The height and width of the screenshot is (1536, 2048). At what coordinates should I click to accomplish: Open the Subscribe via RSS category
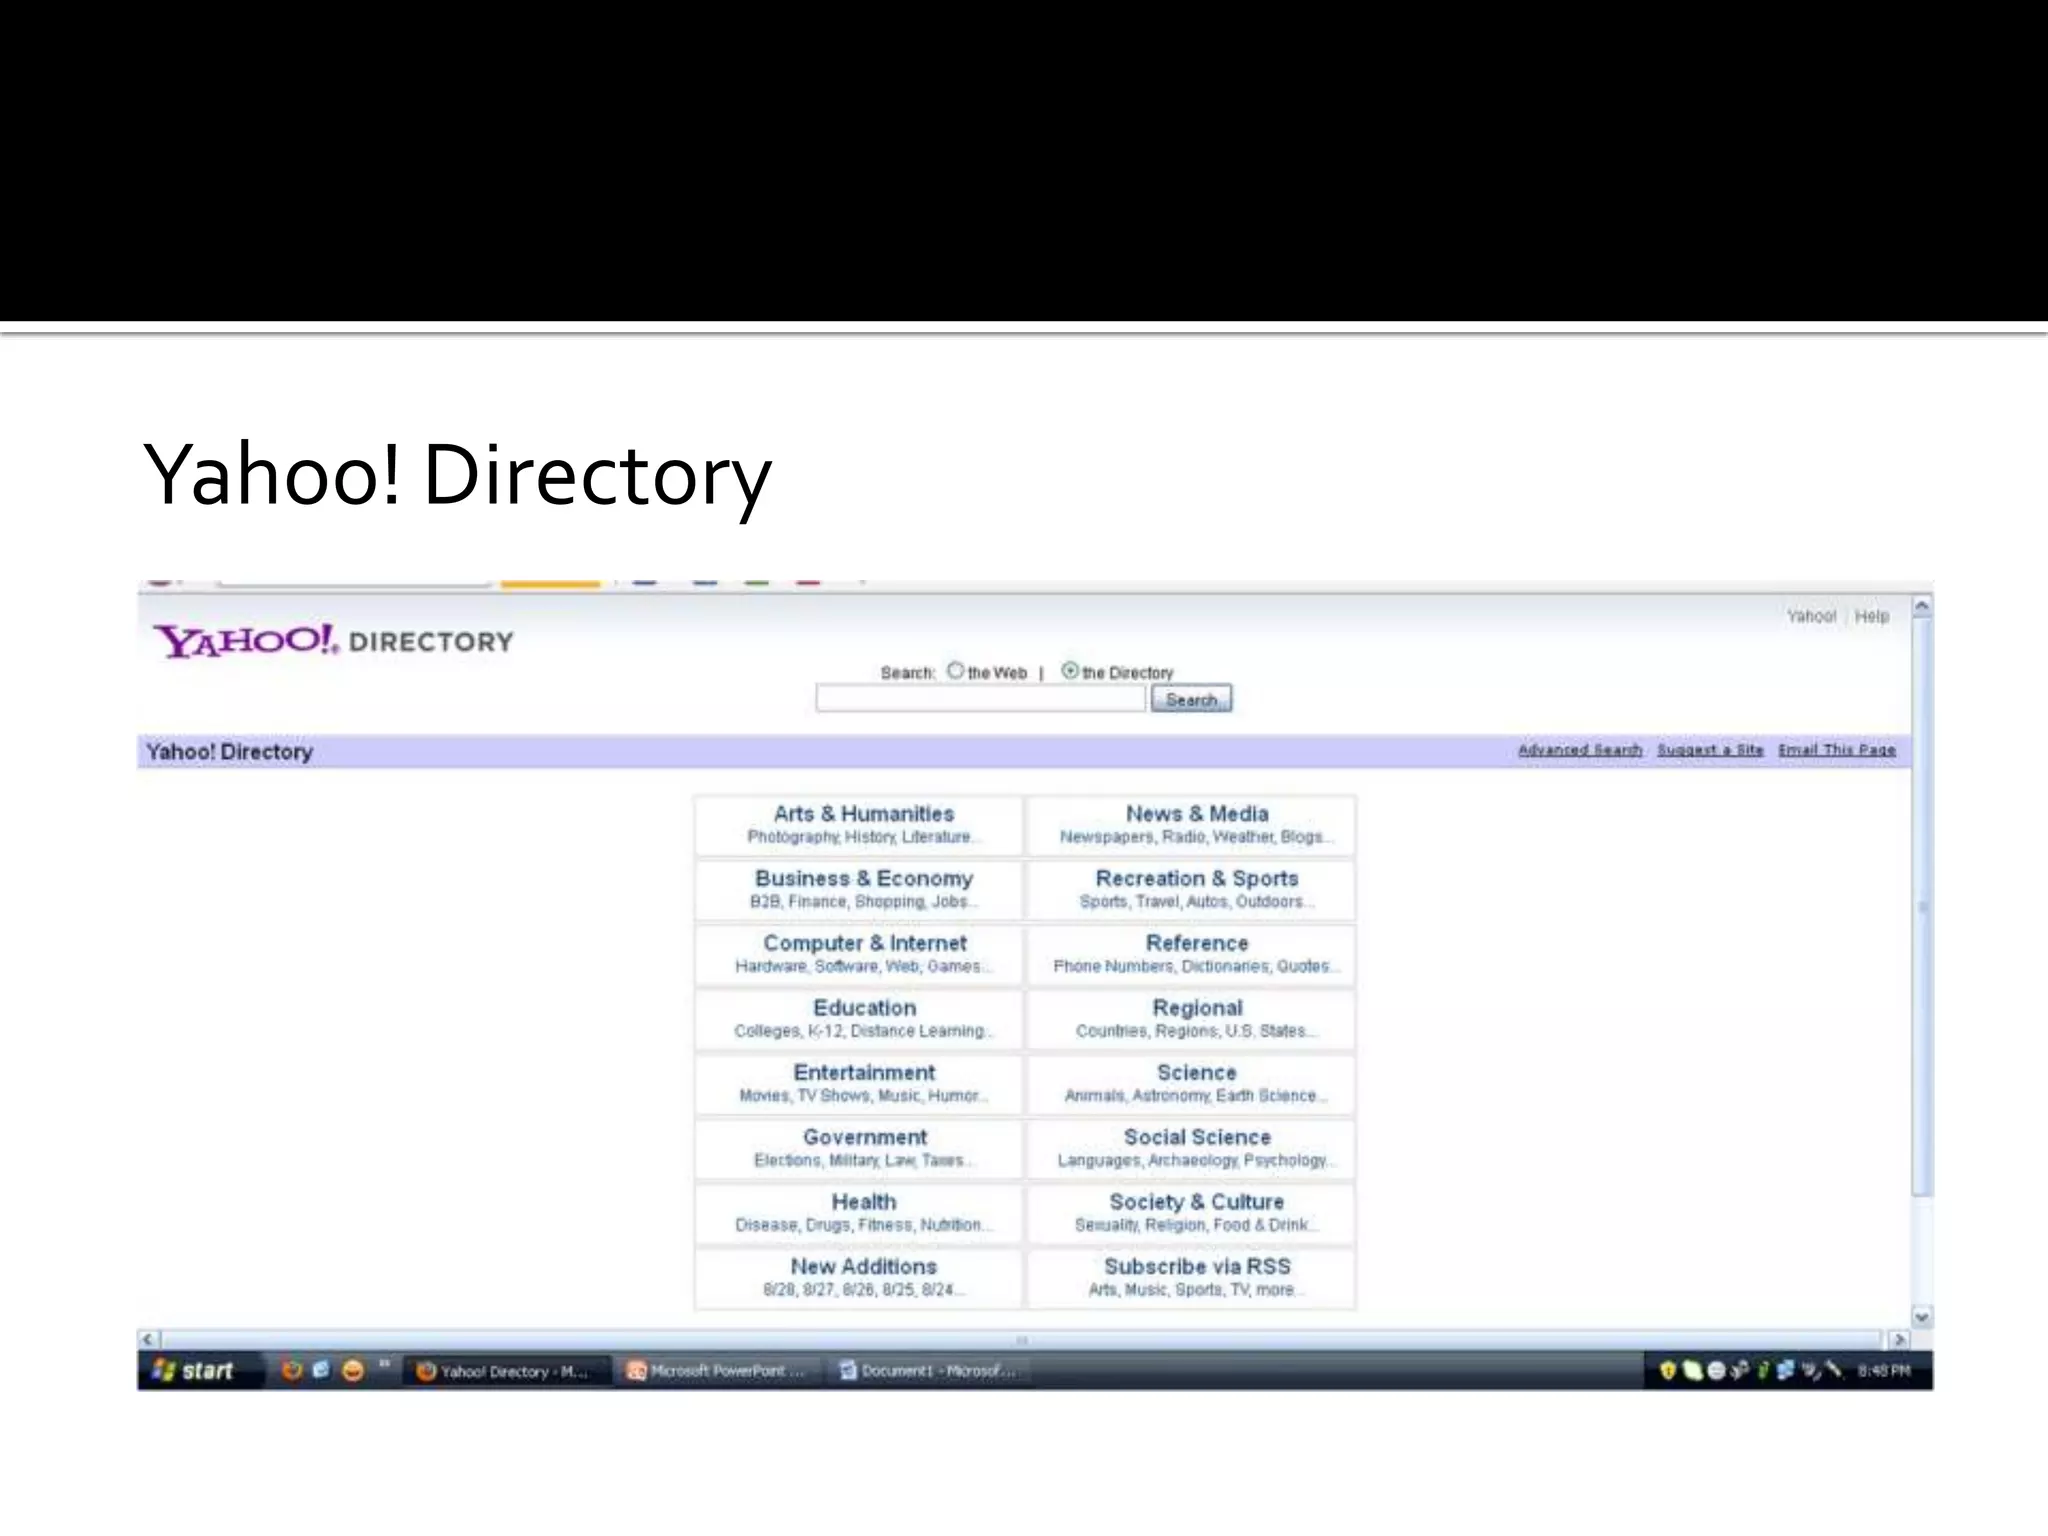pos(1197,1266)
